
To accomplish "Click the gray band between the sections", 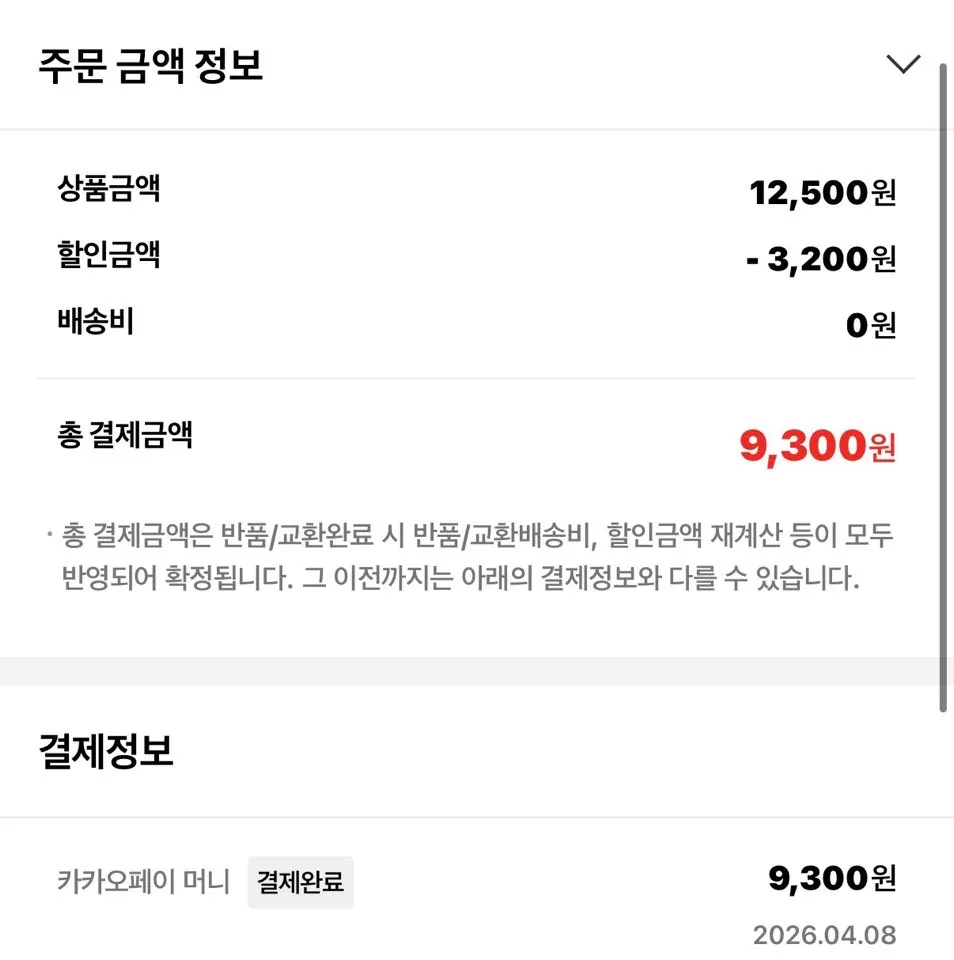I will coord(470,671).
